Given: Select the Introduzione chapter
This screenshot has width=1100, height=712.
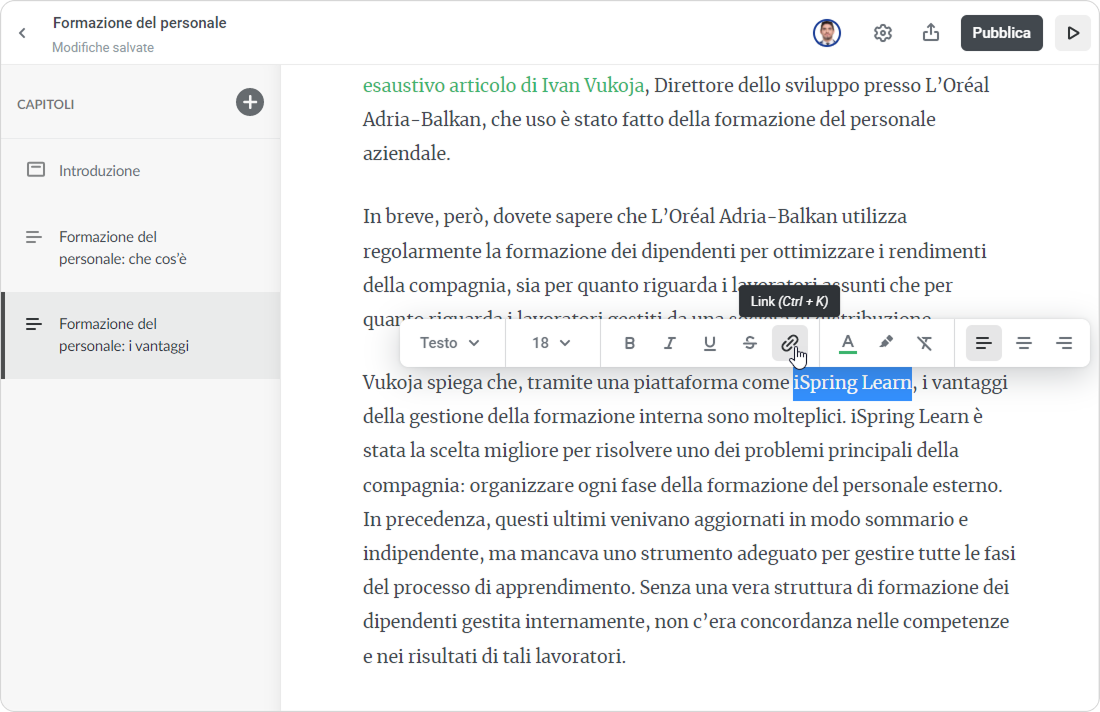Looking at the screenshot, I should coord(99,171).
